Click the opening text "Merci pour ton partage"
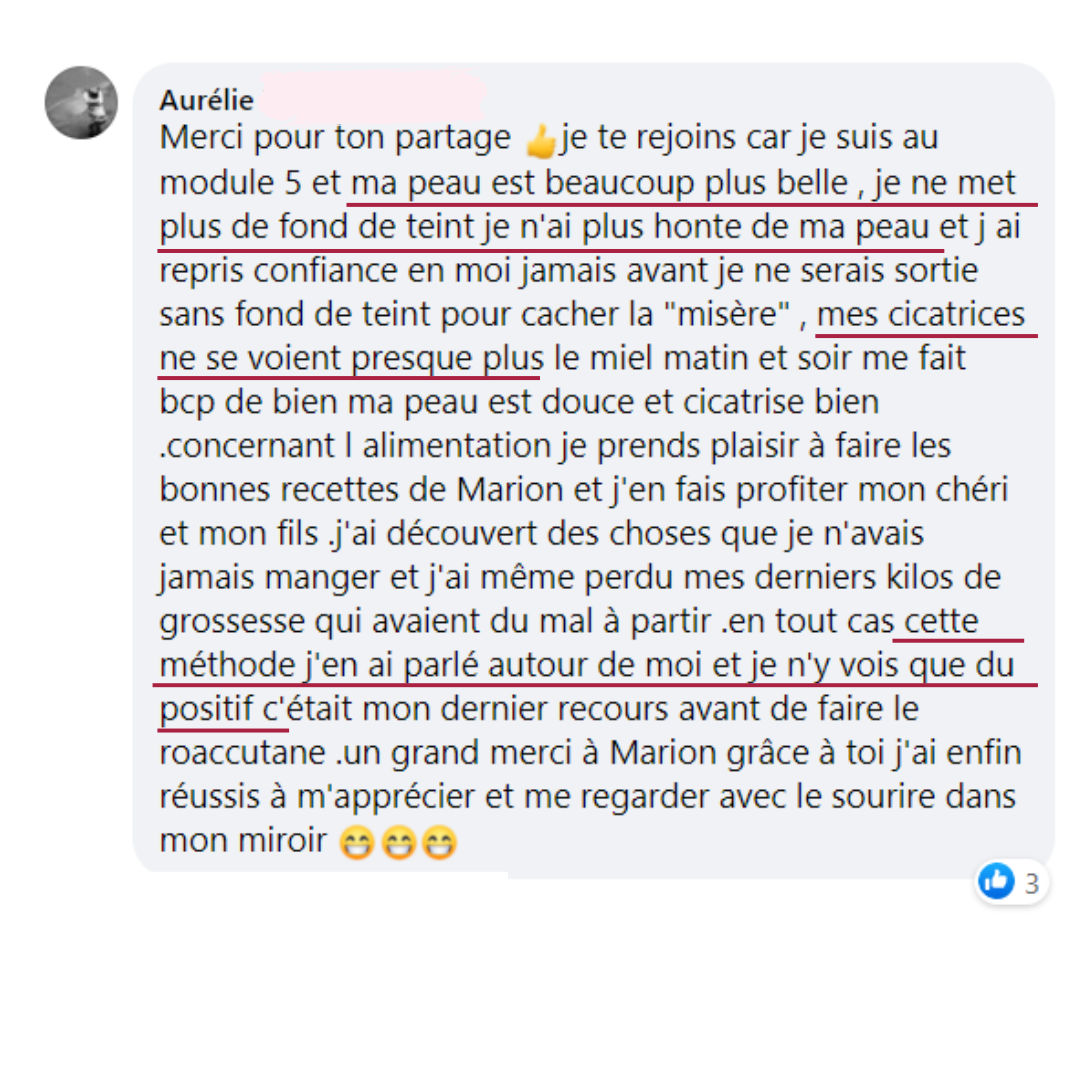The height and width of the screenshot is (1080, 1080). [x=335, y=138]
